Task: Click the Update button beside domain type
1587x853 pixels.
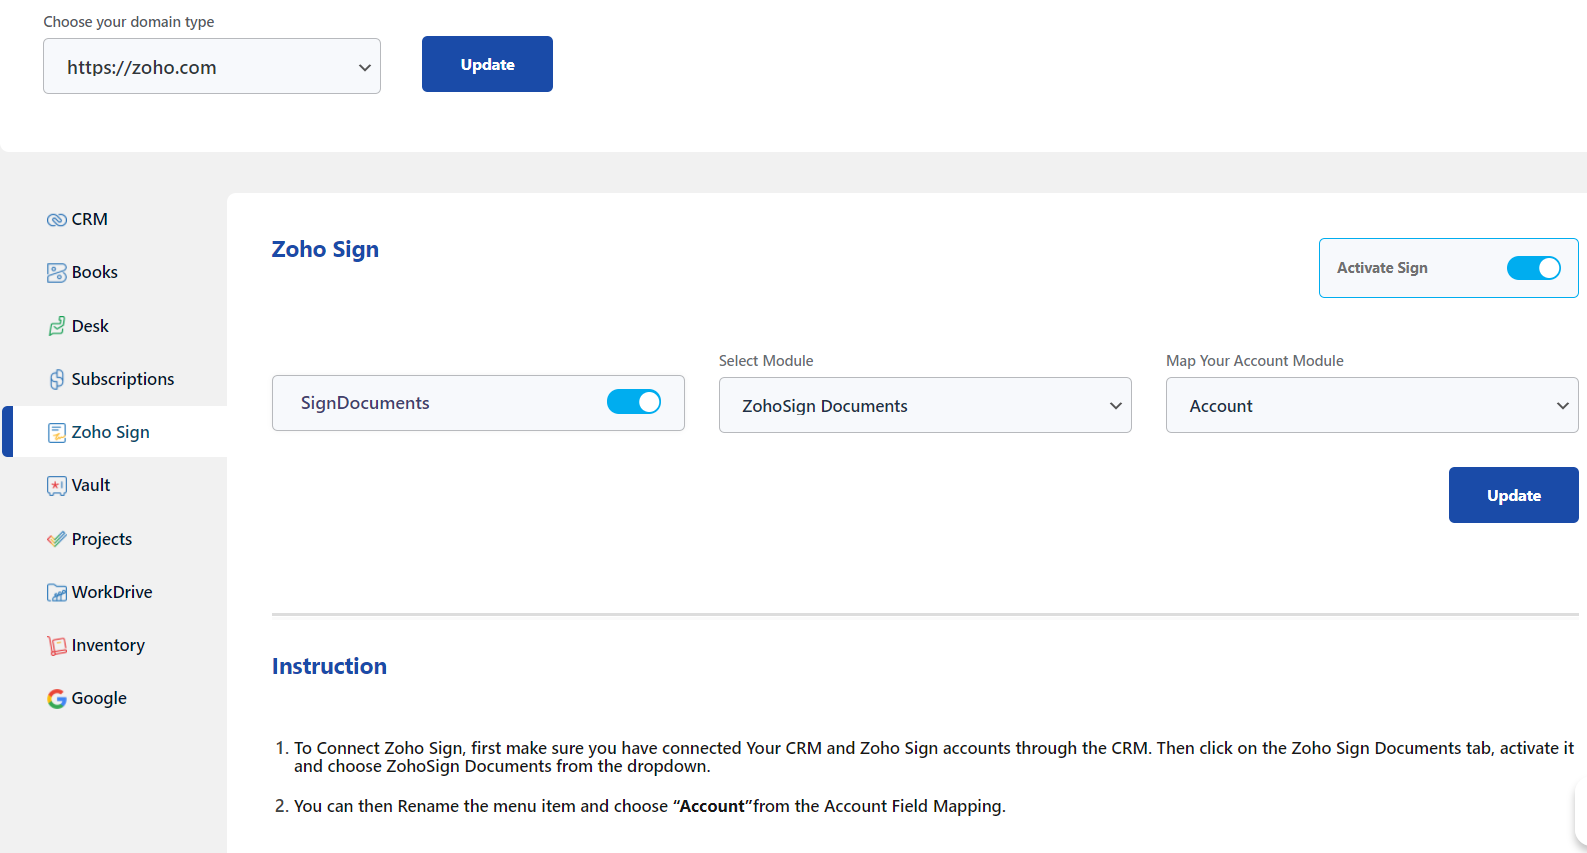Action: [x=487, y=64]
